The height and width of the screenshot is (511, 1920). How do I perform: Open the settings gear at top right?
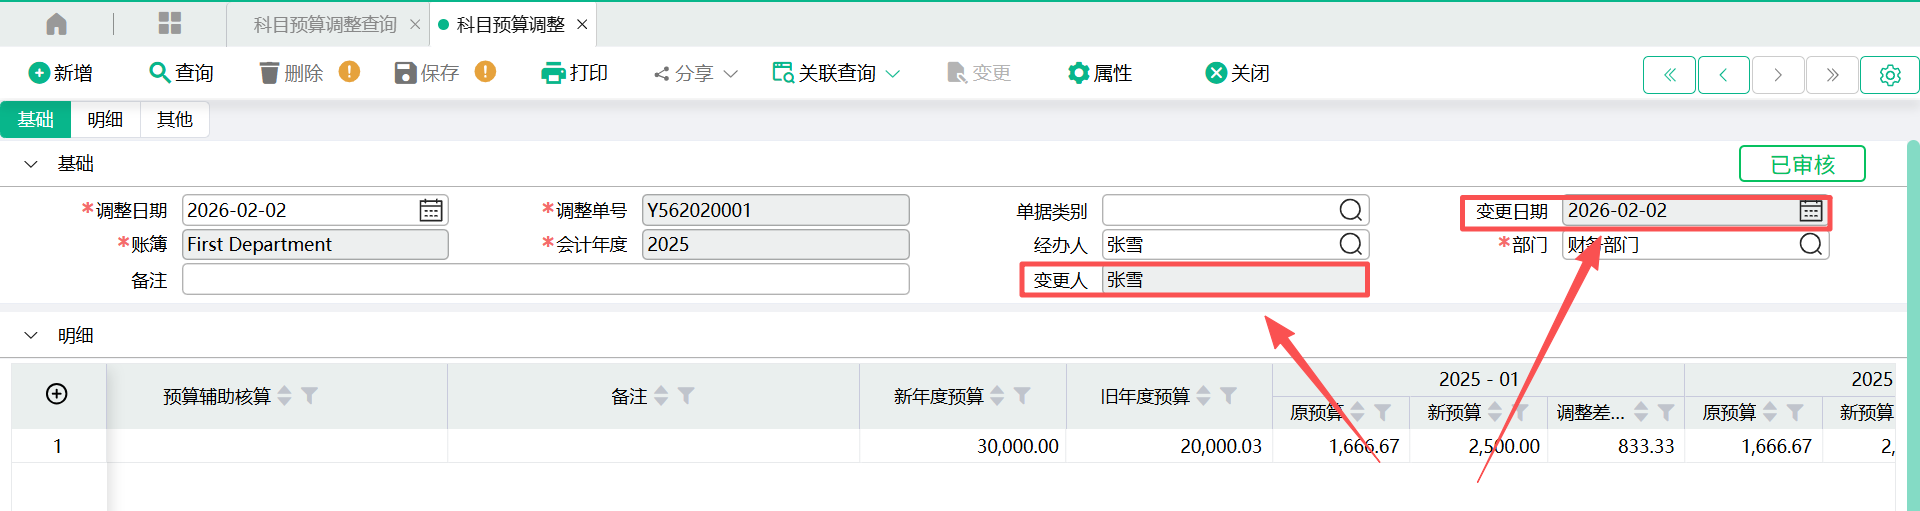tap(1889, 75)
